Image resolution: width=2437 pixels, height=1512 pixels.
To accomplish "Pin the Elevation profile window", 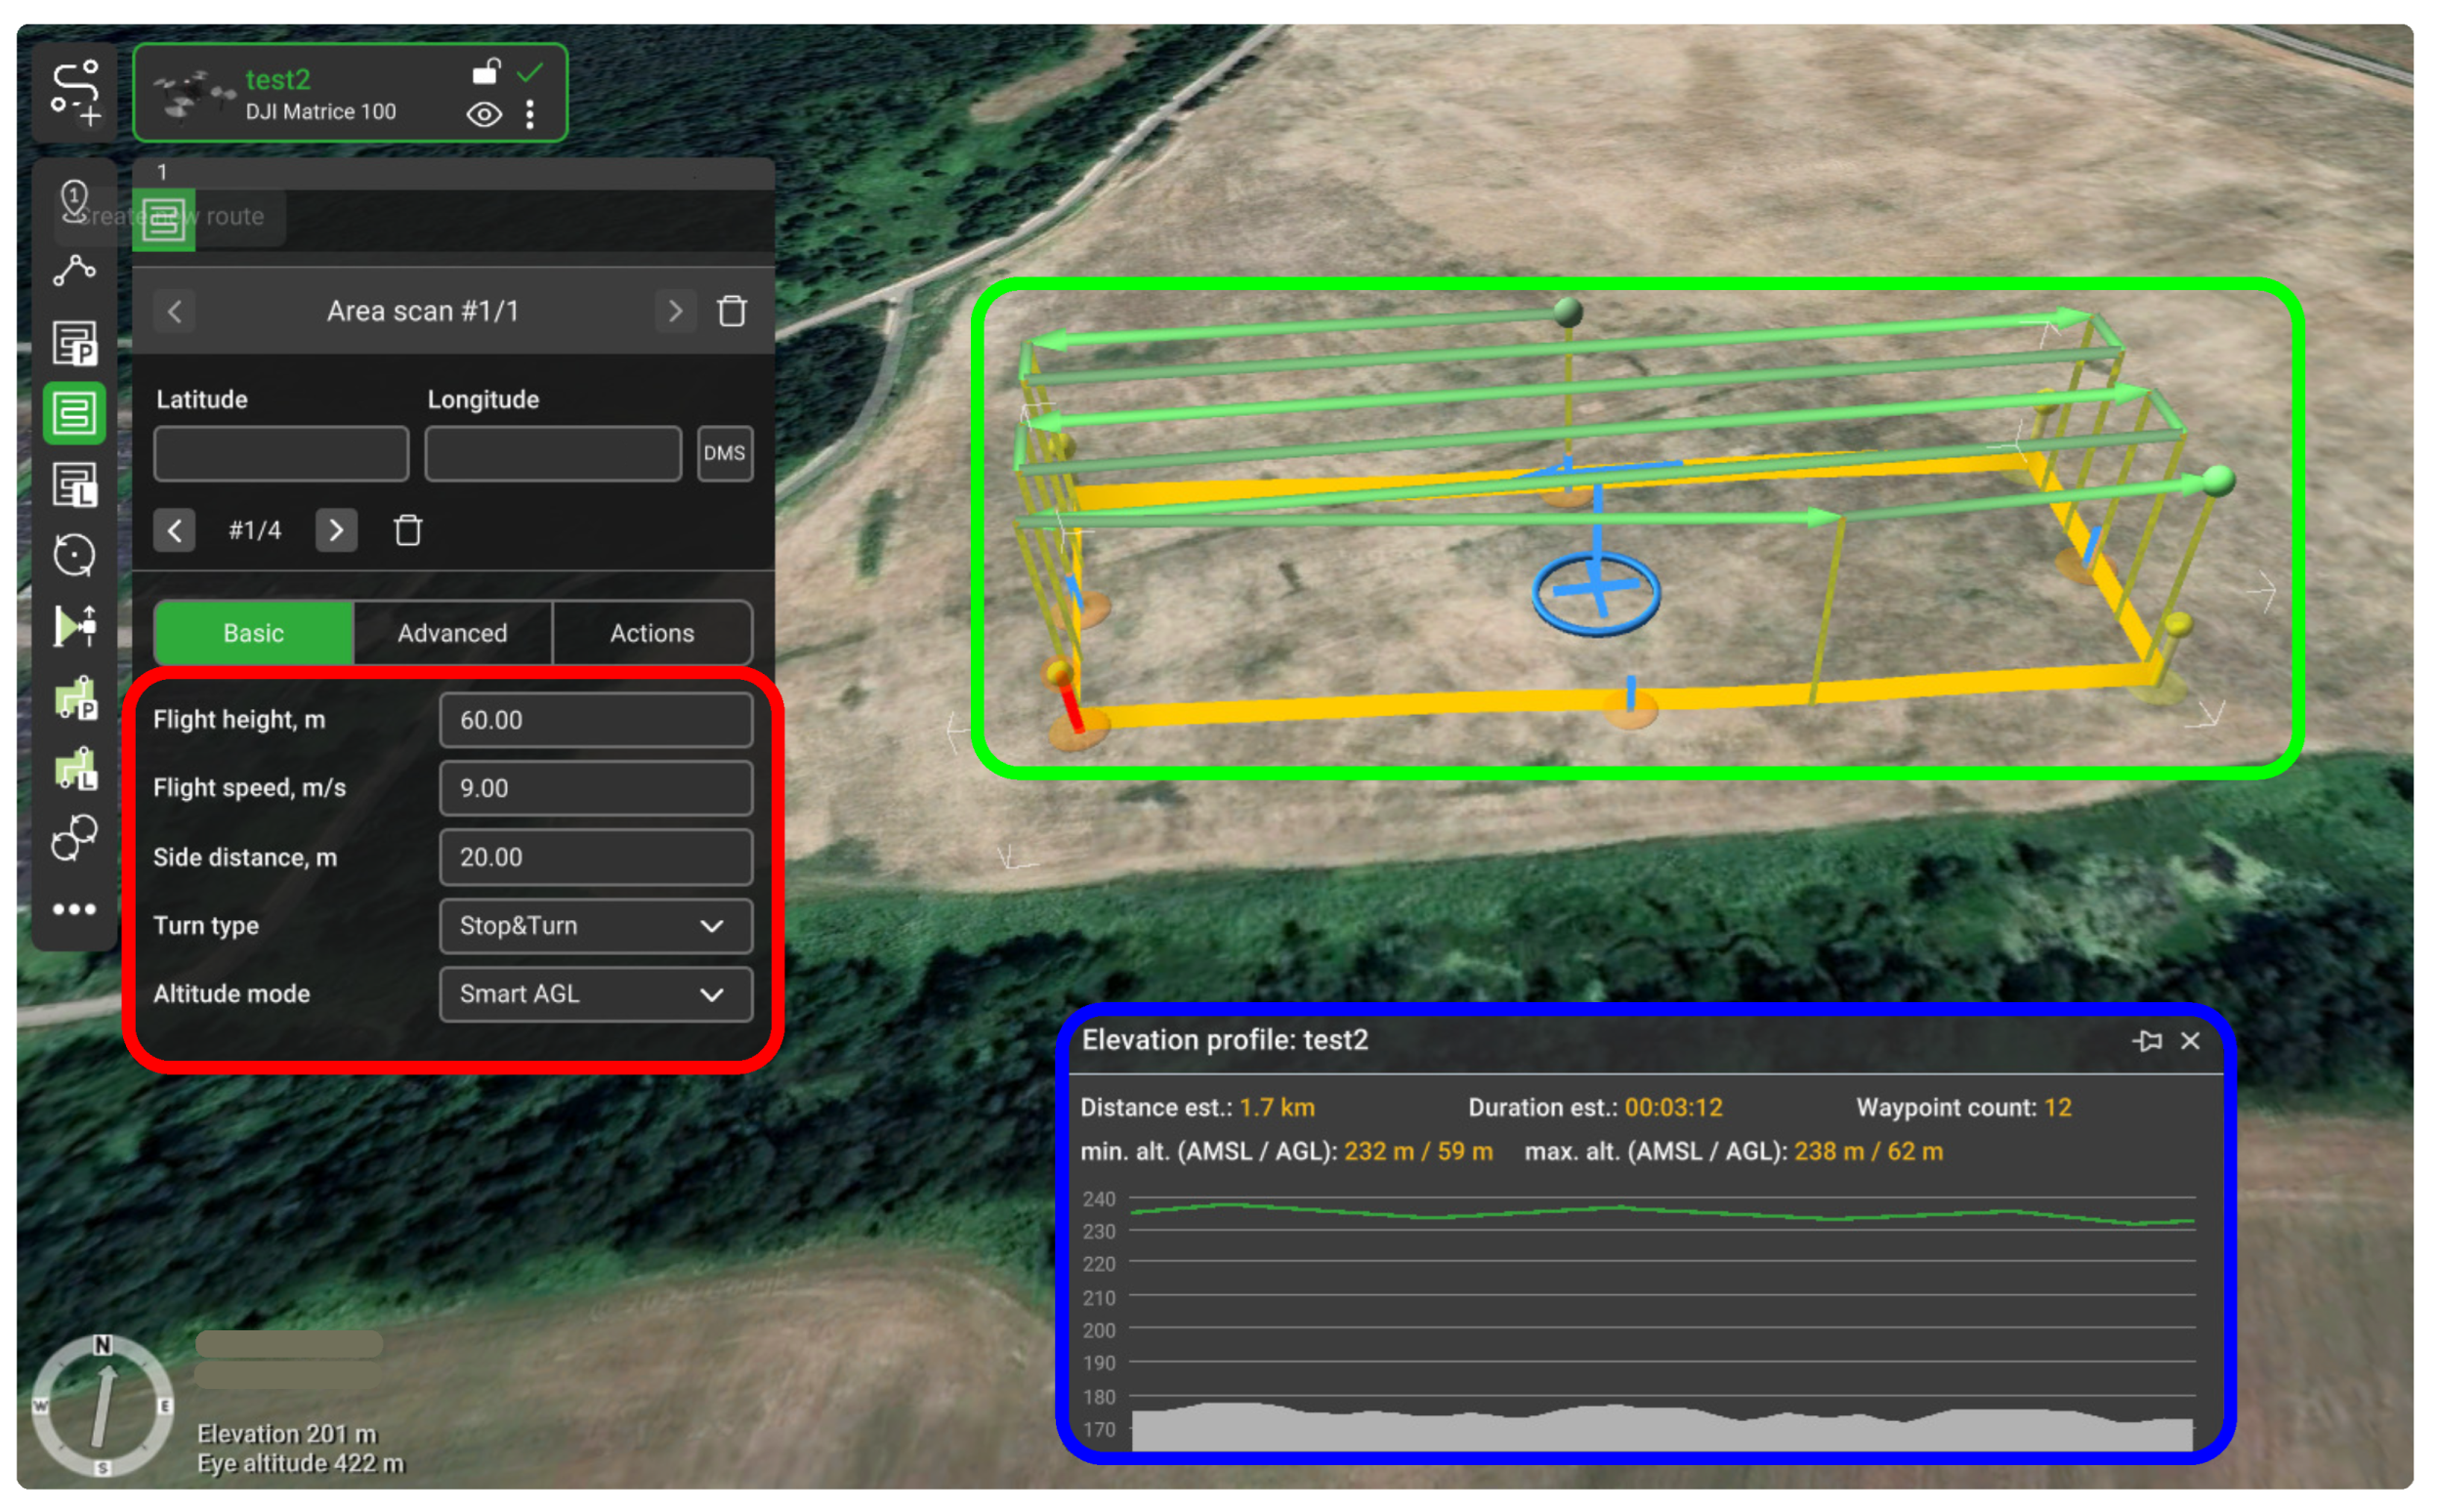I will (x=2146, y=1041).
